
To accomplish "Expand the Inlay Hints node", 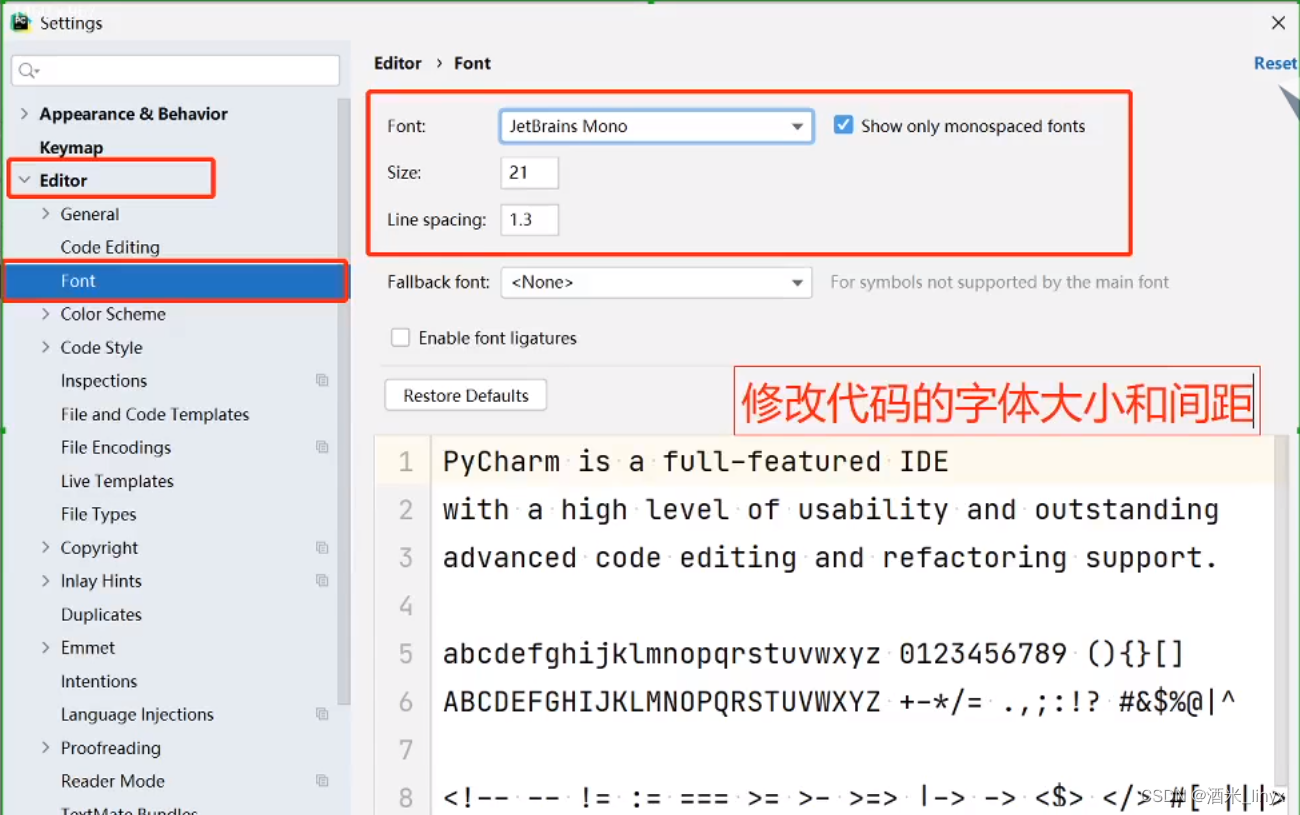I will [x=46, y=580].
